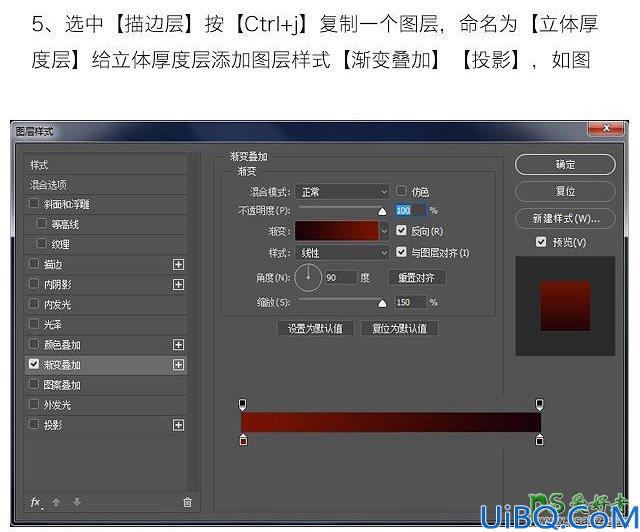Select 混合选项 in the left list
The height and width of the screenshot is (532, 640).
[105, 185]
